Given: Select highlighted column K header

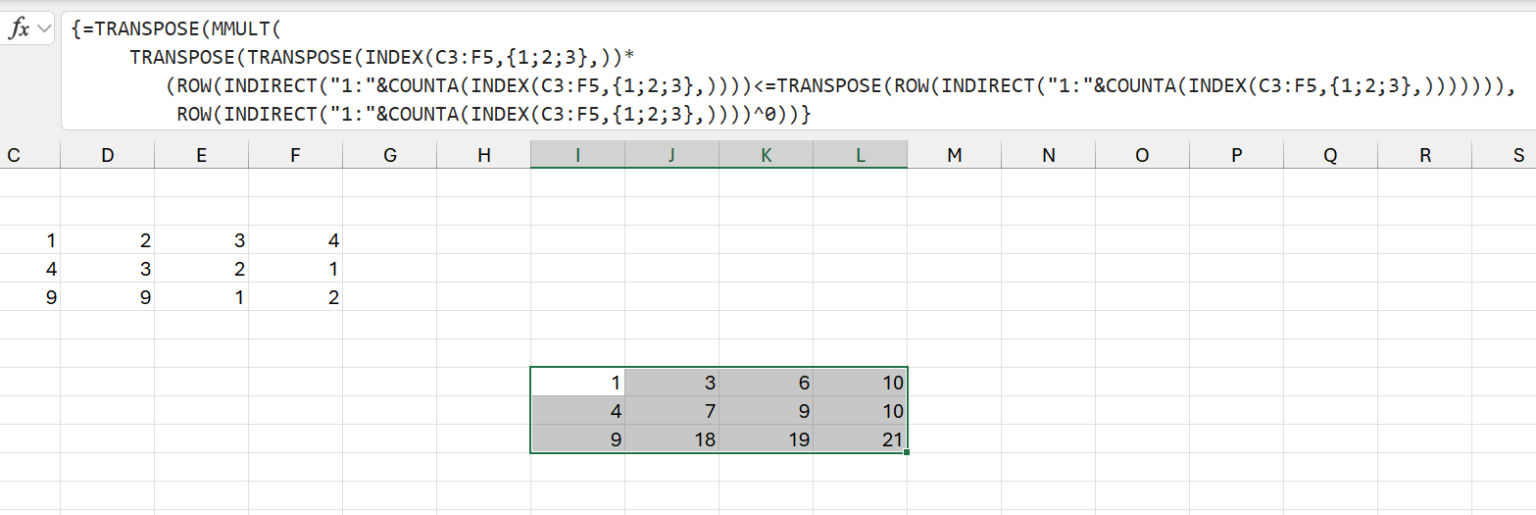Looking at the screenshot, I should (765, 155).
